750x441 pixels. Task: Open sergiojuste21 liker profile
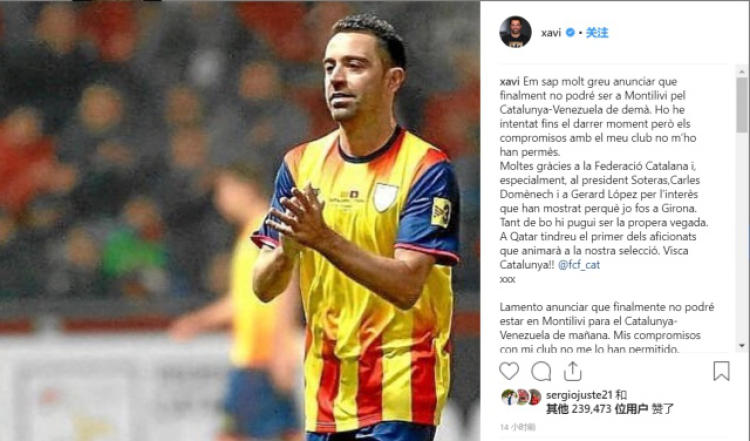tap(579, 395)
